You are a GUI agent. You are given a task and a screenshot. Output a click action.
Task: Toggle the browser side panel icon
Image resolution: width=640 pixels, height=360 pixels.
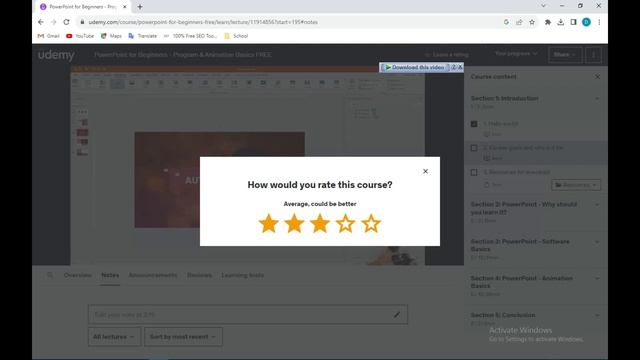pyautogui.click(x=573, y=22)
